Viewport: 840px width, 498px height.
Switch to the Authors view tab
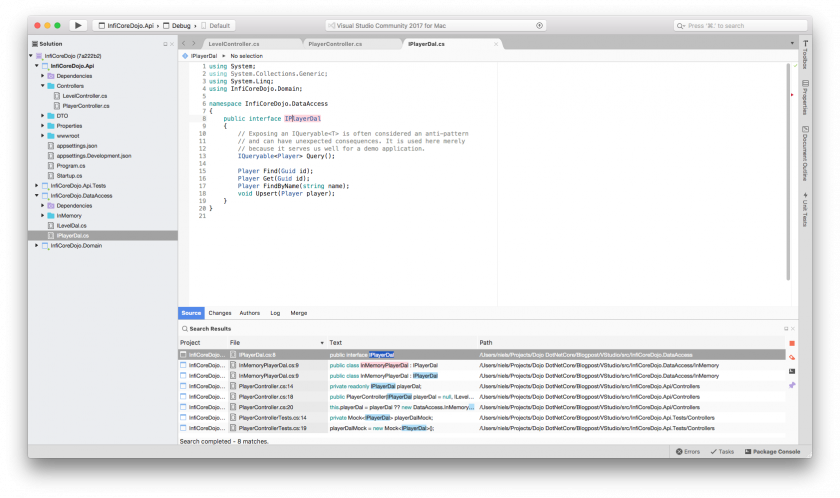click(249, 313)
